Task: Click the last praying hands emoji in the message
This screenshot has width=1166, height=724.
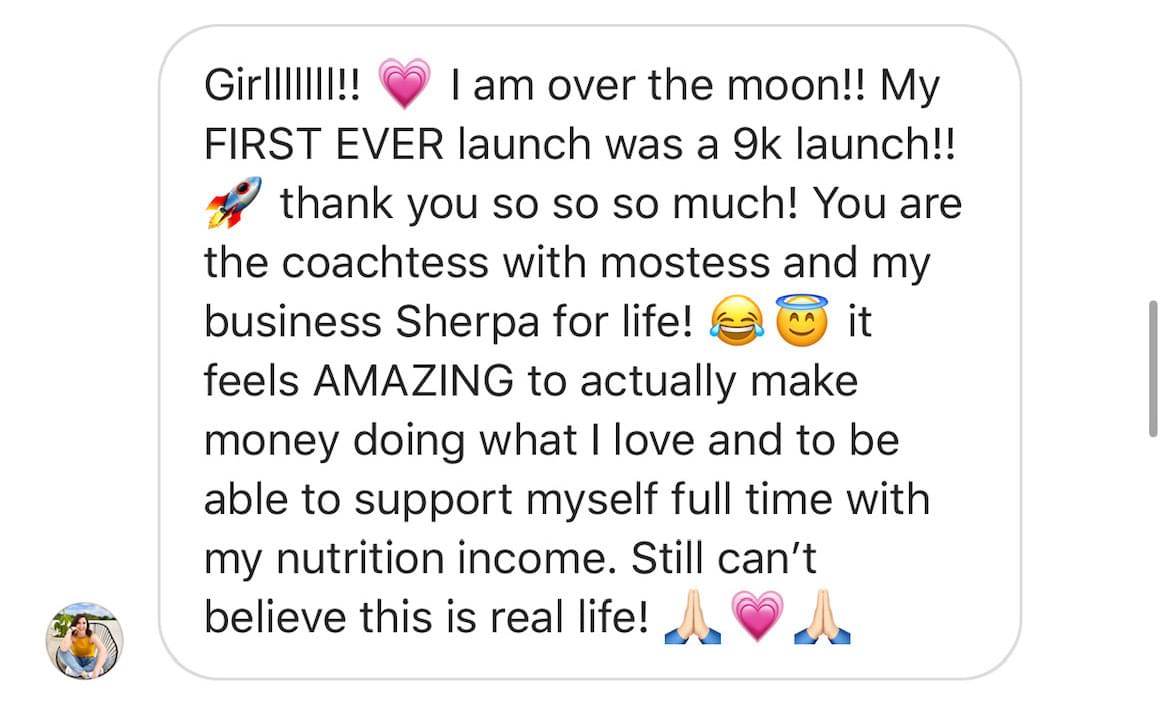Action: (822, 616)
